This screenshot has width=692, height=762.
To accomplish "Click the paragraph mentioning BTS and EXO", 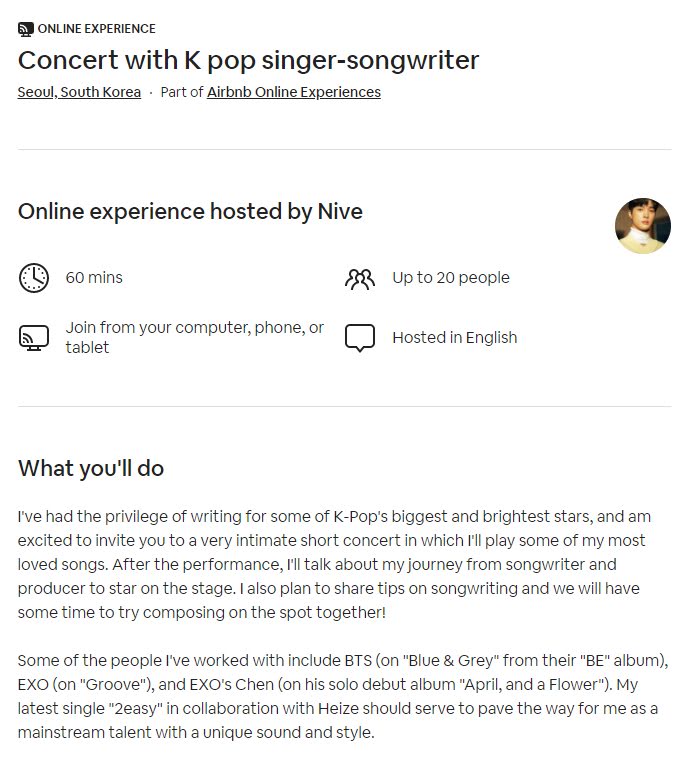I will (343, 696).
